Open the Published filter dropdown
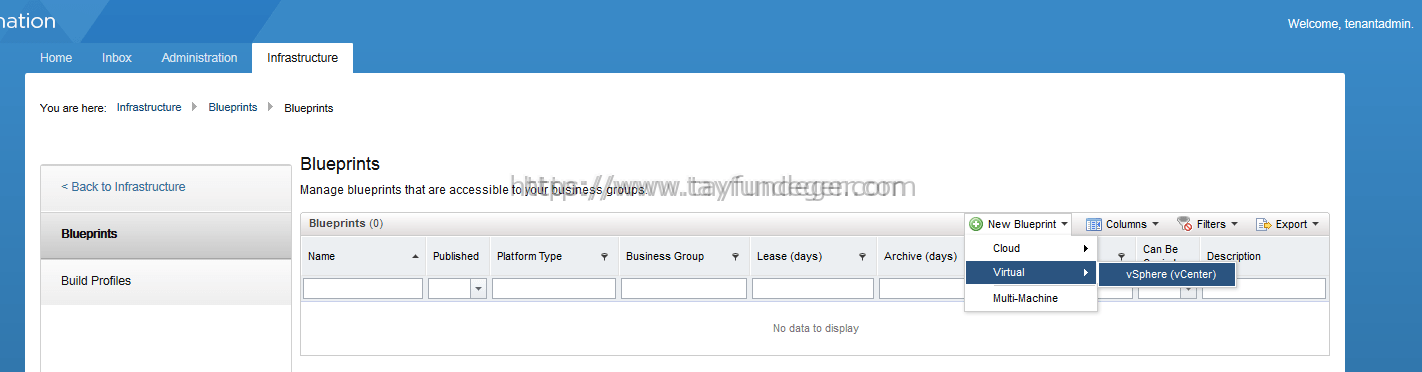 (x=478, y=289)
